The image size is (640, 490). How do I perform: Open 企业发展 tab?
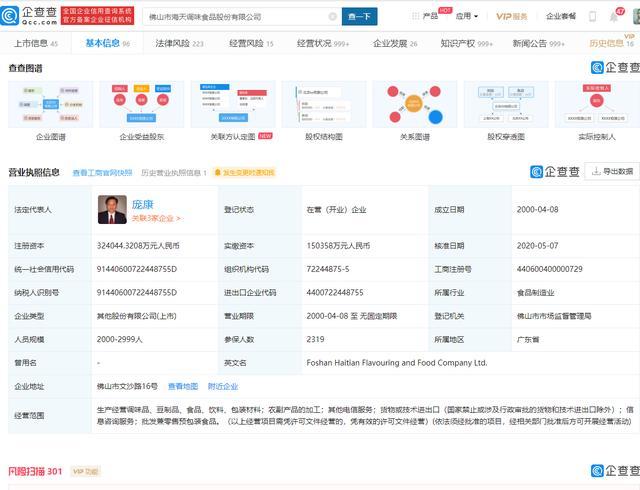[395, 43]
